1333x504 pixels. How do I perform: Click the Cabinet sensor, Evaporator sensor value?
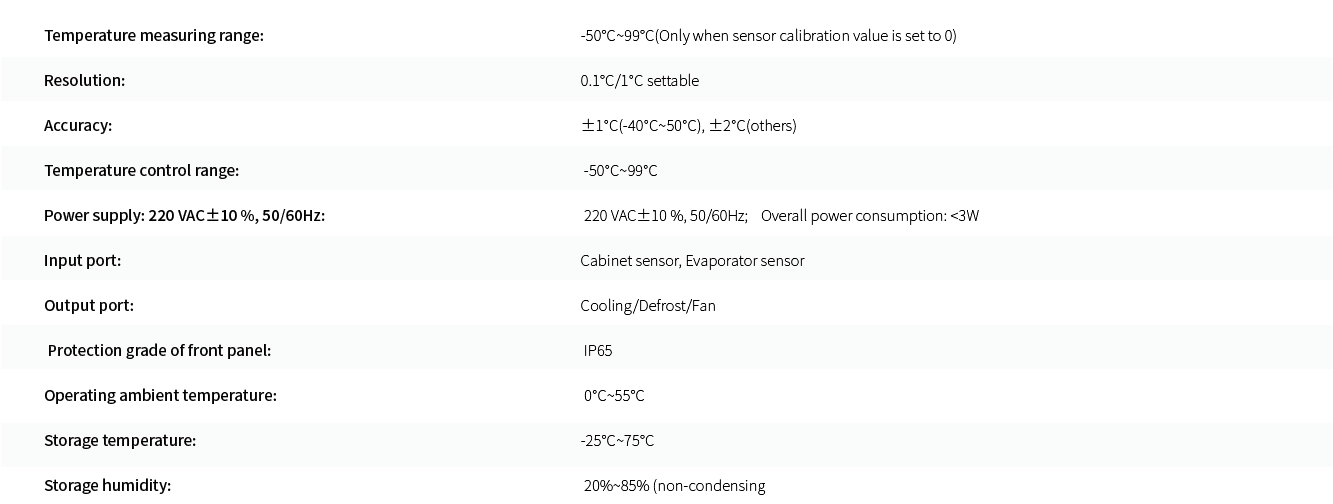tap(692, 261)
